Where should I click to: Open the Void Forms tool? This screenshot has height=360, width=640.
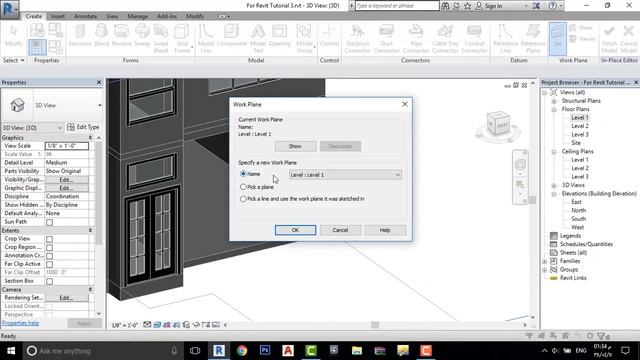(x=182, y=39)
